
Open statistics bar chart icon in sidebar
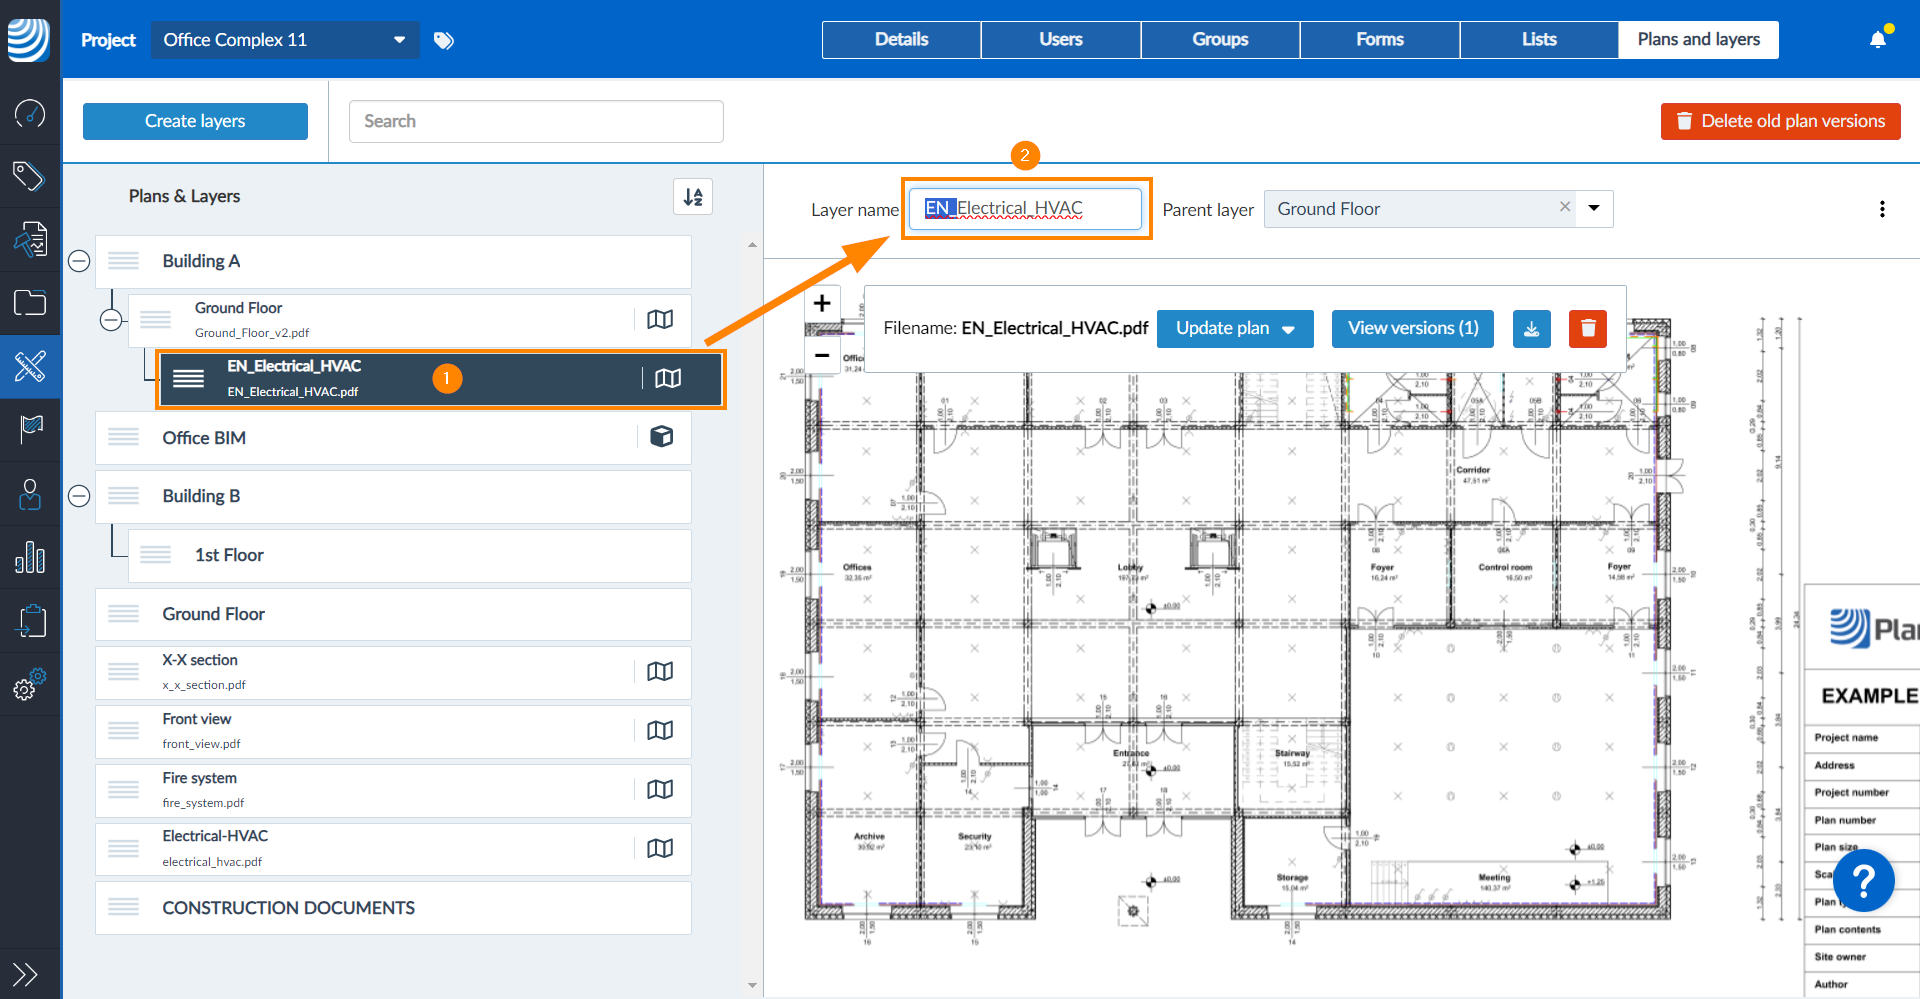coord(30,558)
